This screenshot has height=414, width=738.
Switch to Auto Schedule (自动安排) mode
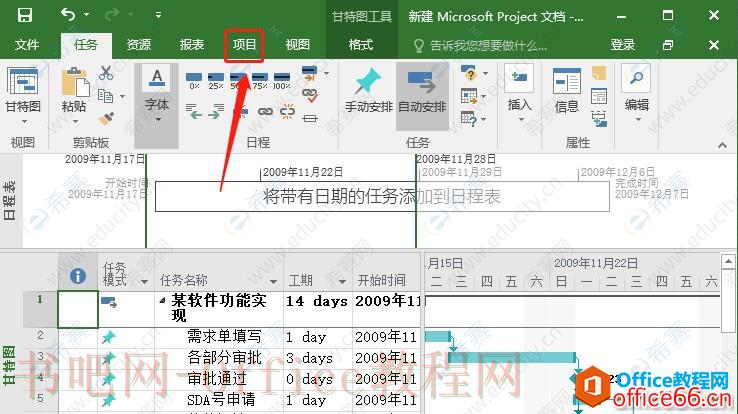(x=422, y=97)
